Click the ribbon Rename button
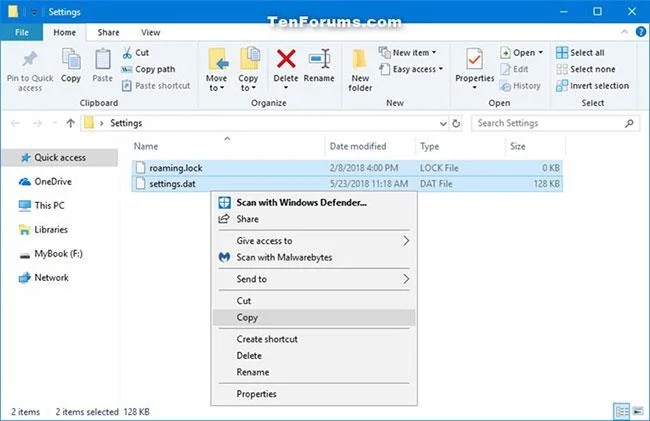The image size is (650, 421). point(319,65)
